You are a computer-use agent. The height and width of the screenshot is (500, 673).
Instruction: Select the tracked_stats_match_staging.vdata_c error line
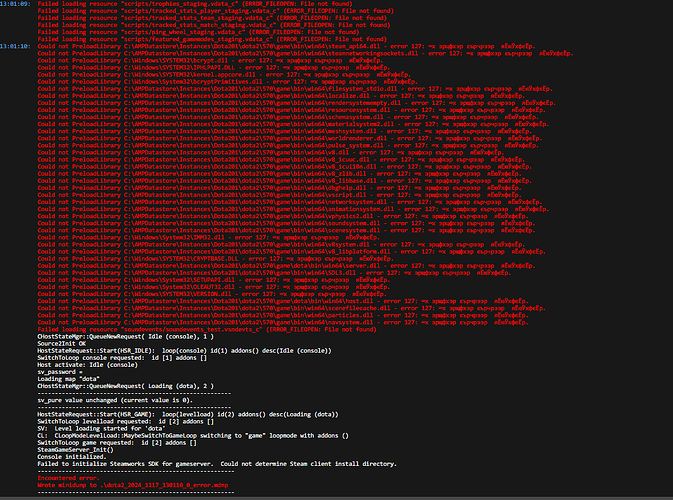[214, 25]
